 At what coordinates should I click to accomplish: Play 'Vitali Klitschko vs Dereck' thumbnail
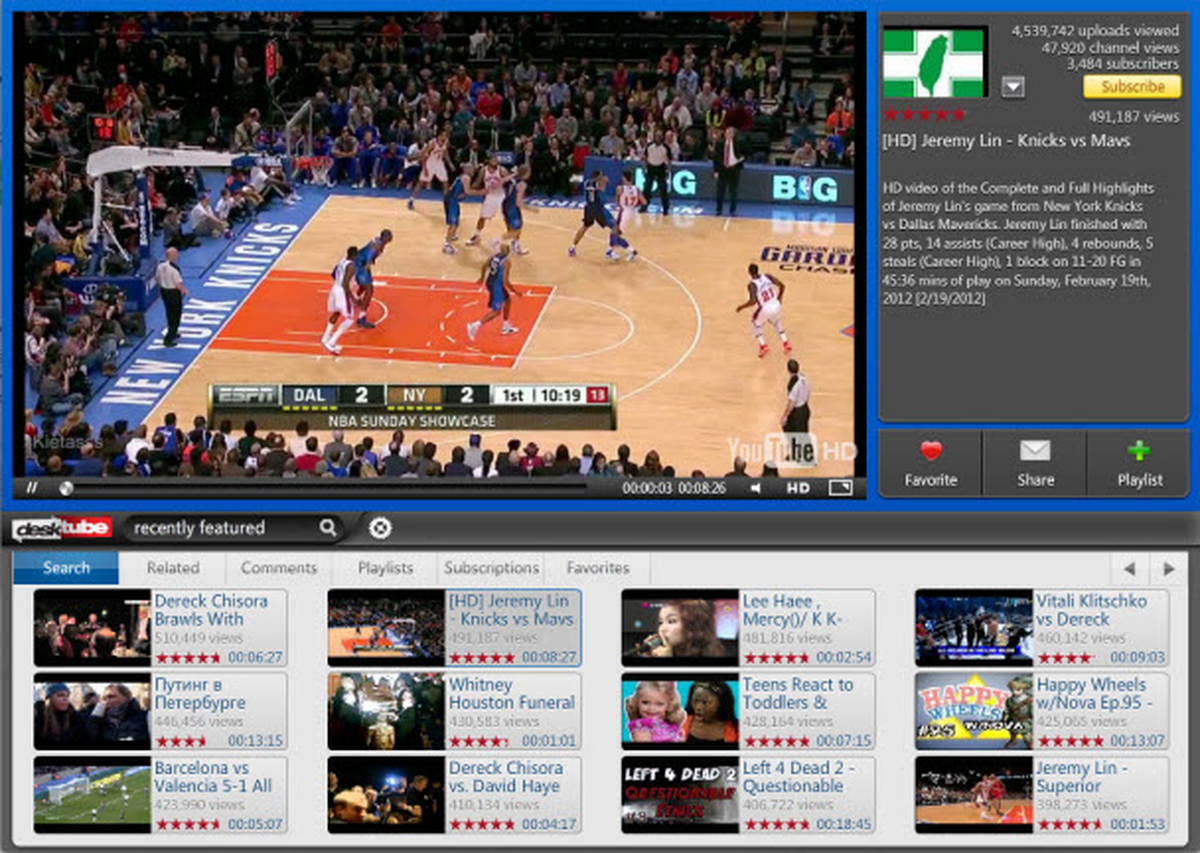click(974, 629)
